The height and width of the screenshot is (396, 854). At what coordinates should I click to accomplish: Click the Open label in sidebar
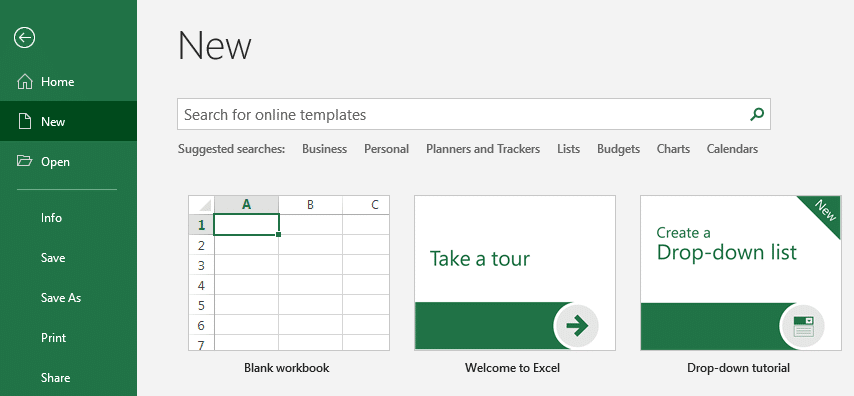click(56, 162)
